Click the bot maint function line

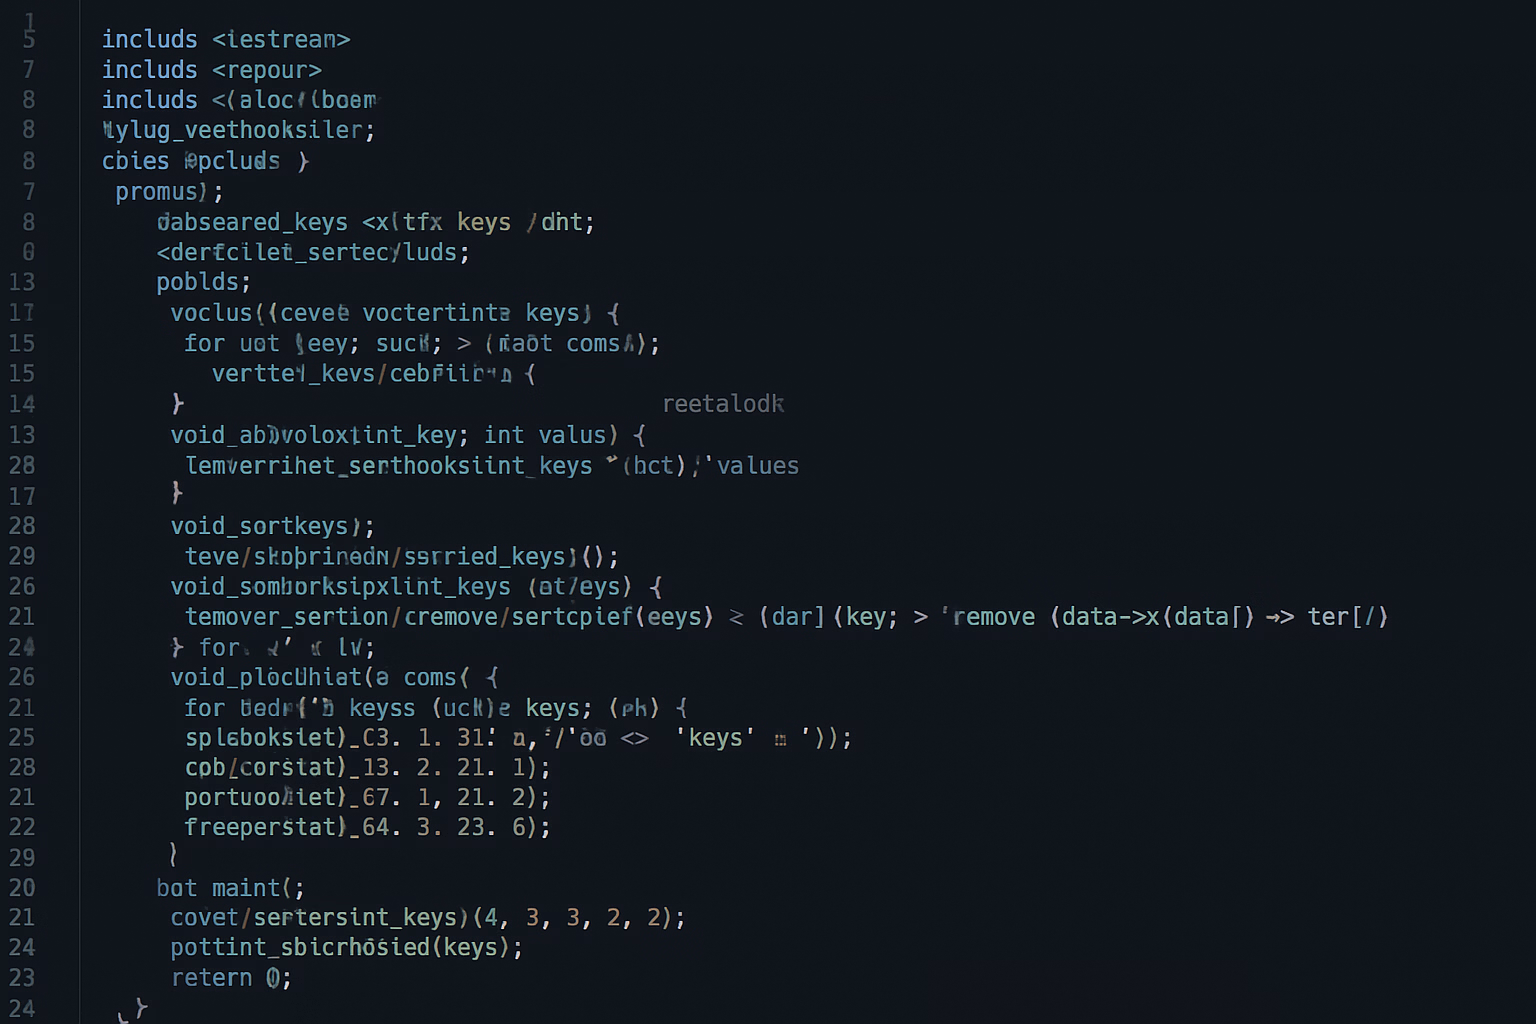point(230,888)
